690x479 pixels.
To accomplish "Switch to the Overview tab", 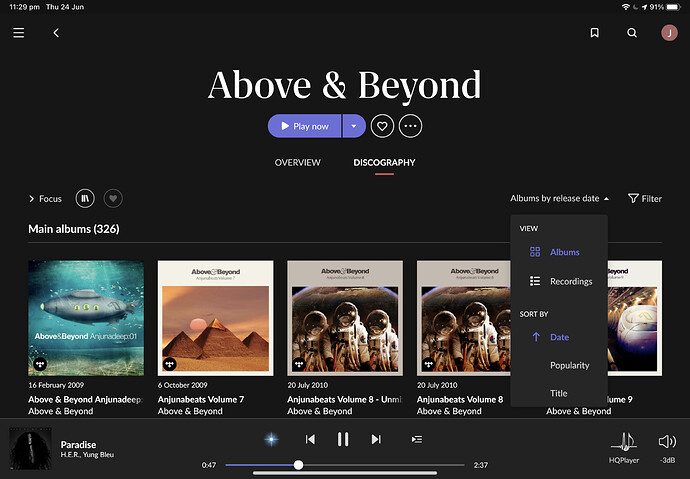I will 297,162.
